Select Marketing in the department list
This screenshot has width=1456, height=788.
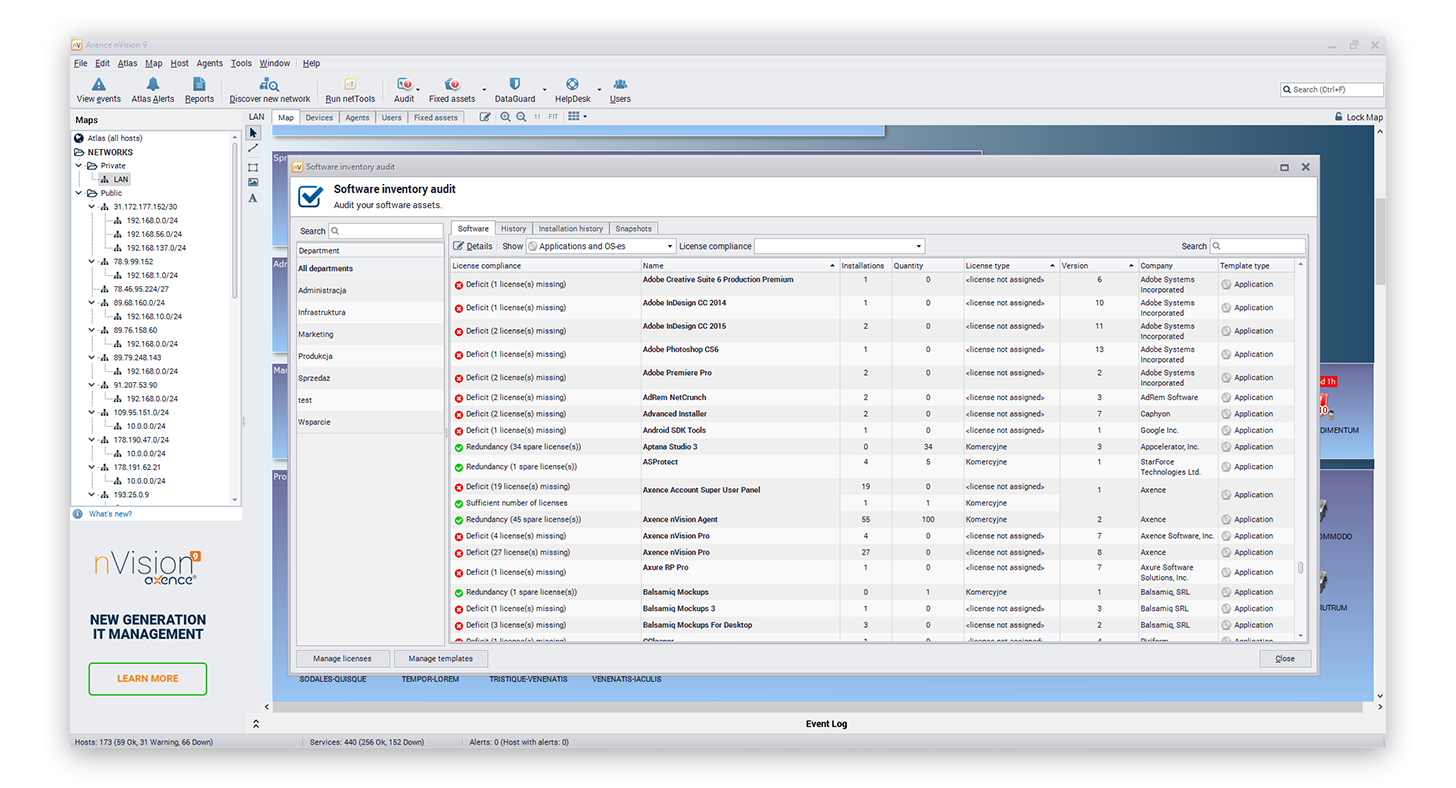coord(316,334)
